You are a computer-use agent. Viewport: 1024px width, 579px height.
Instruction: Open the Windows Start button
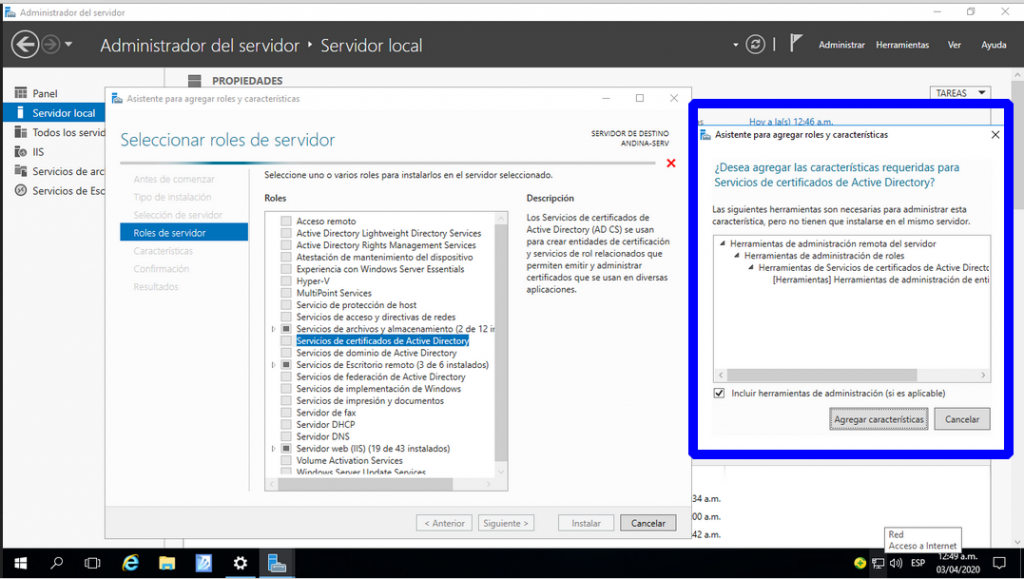20,563
